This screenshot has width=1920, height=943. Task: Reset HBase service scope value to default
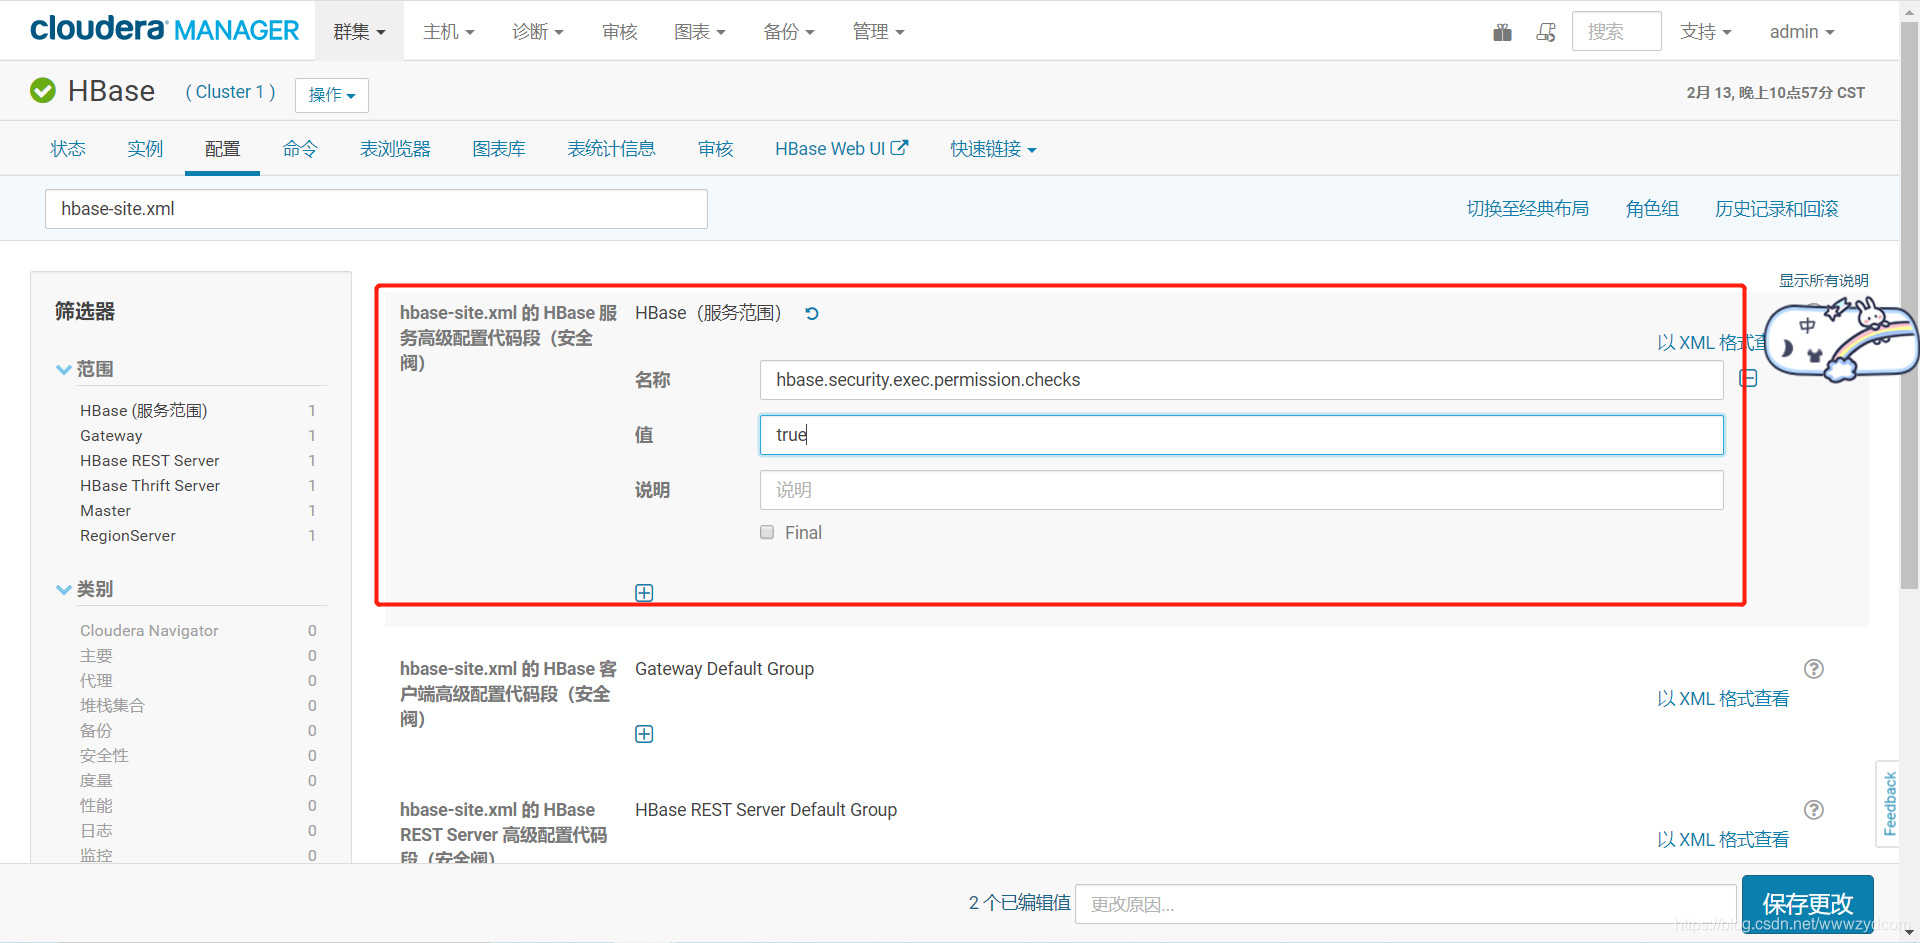pos(812,313)
